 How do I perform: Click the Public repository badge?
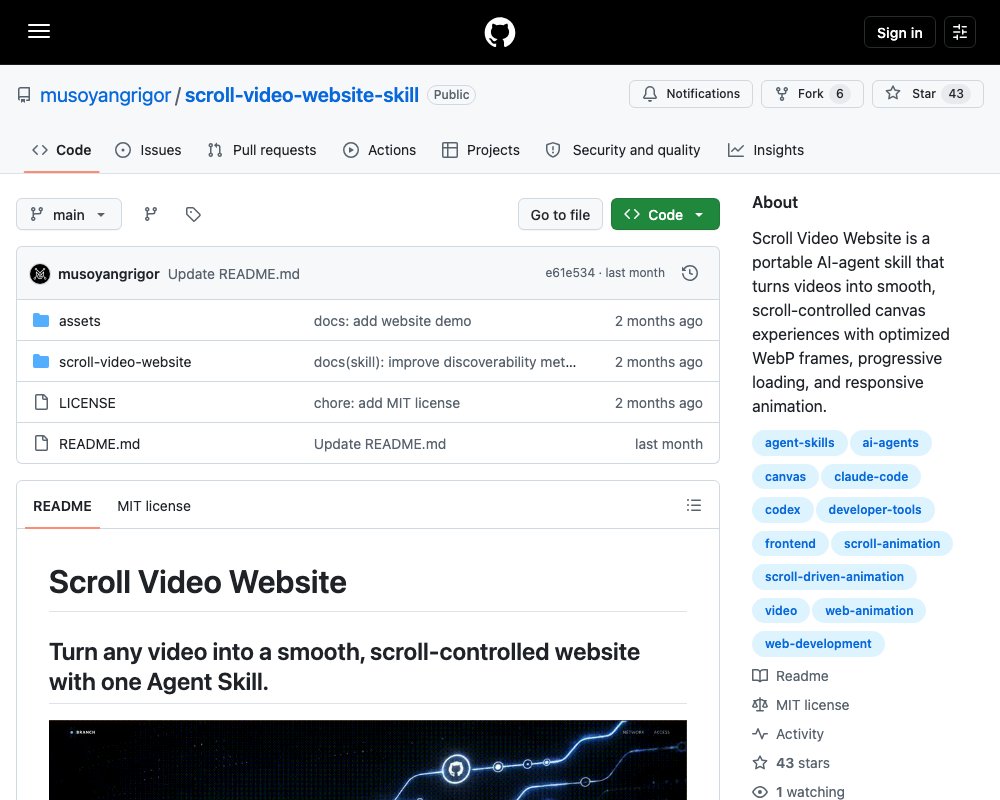click(451, 94)
